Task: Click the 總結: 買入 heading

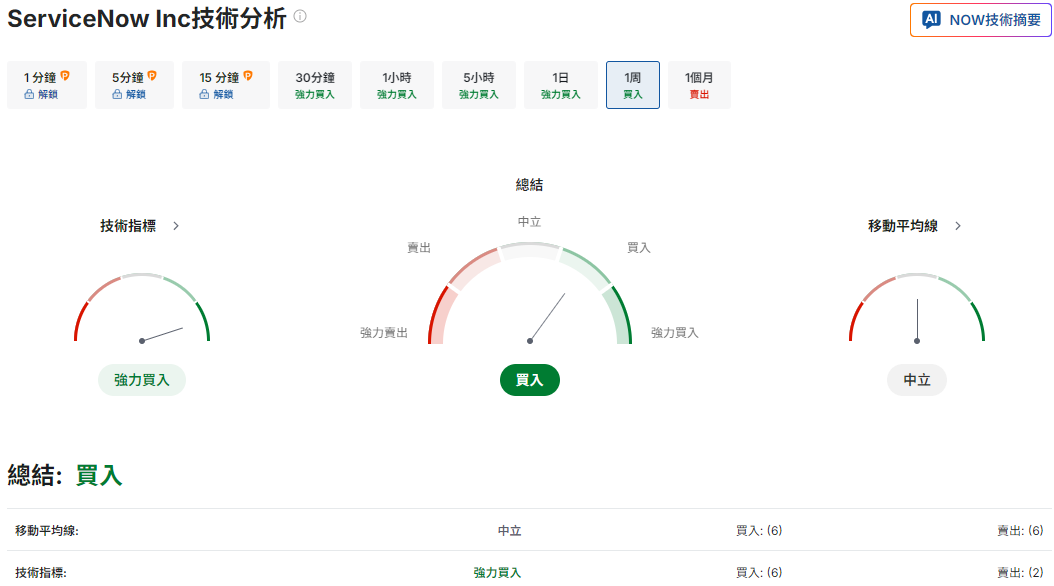Action: coord(65,475)
